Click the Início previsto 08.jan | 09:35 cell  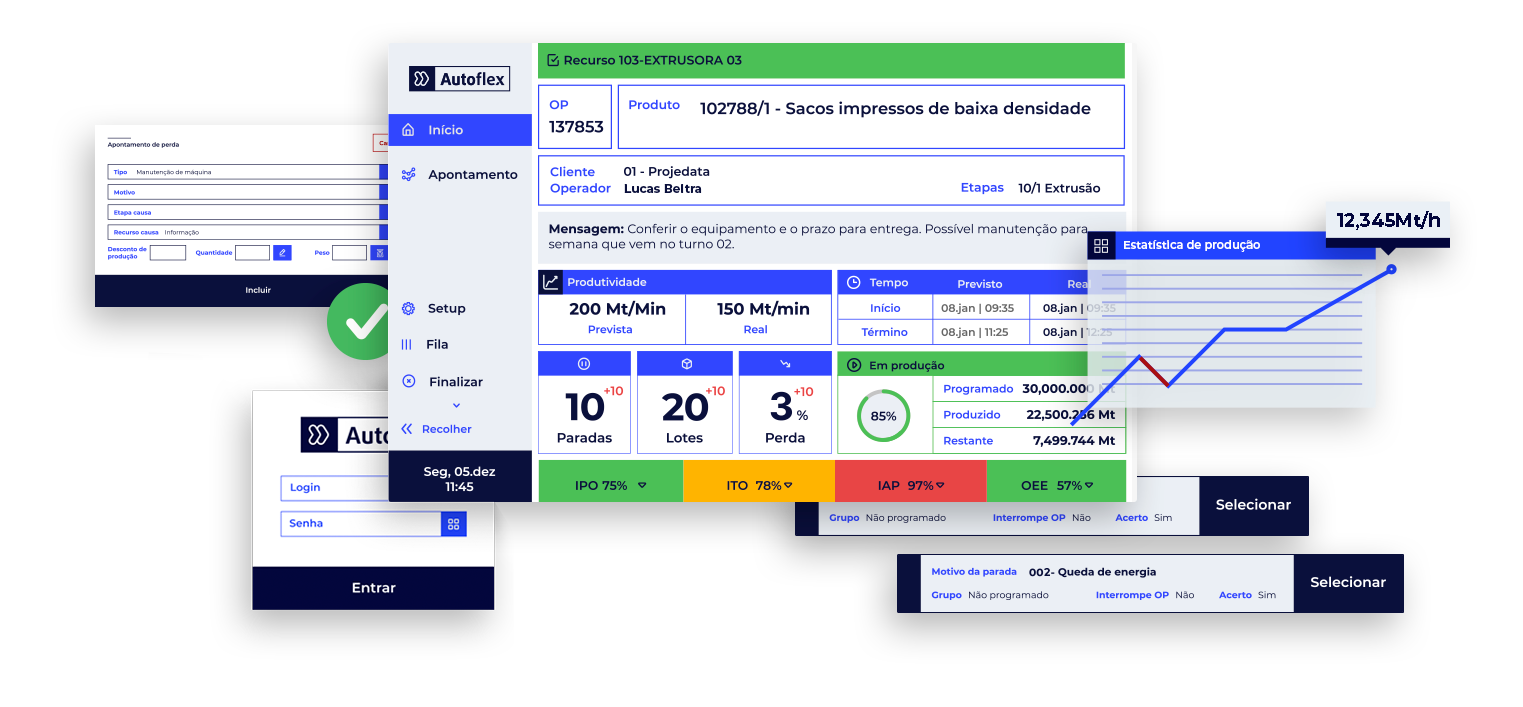(x=979, y=308)
